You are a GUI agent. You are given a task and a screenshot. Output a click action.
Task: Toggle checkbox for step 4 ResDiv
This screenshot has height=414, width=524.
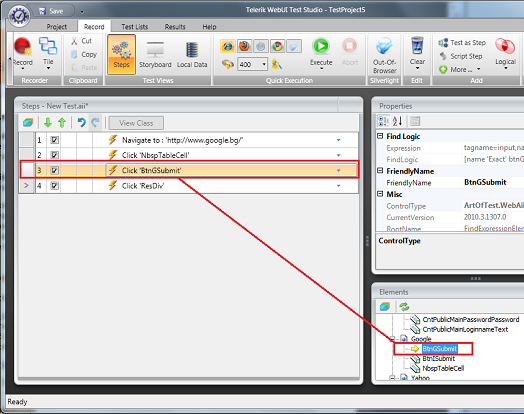point(54,185)
